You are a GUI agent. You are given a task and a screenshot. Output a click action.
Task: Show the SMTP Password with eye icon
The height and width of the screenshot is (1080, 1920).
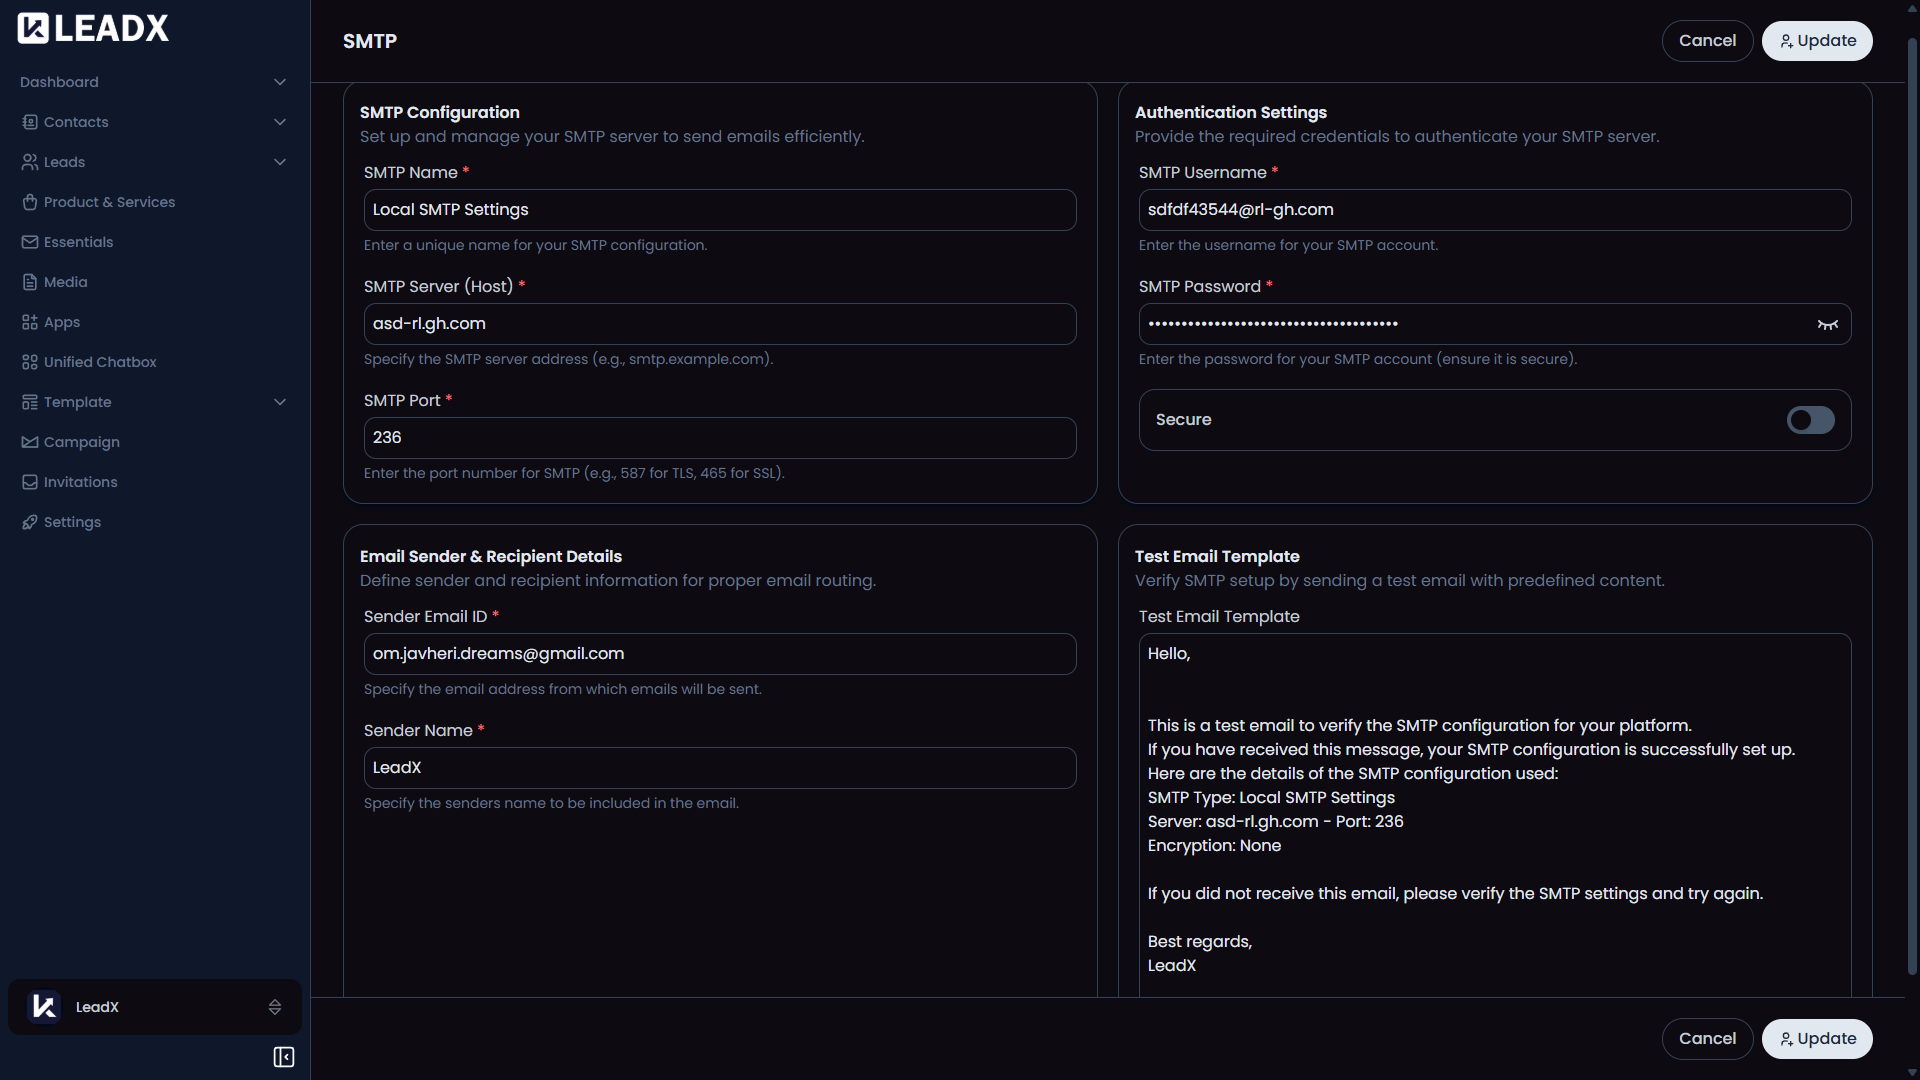(x=1828, y=323)
